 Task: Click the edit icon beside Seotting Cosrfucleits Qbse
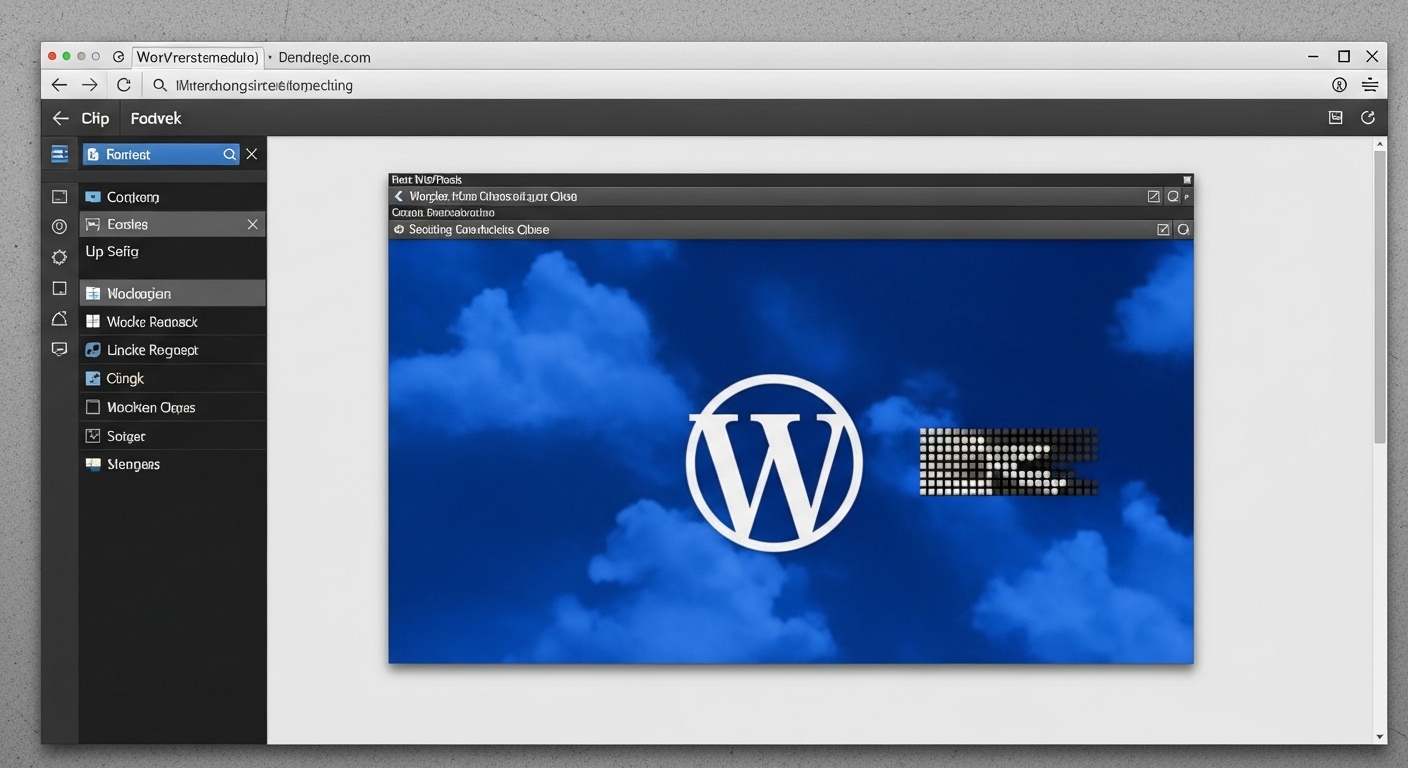tap(1163, 229)
